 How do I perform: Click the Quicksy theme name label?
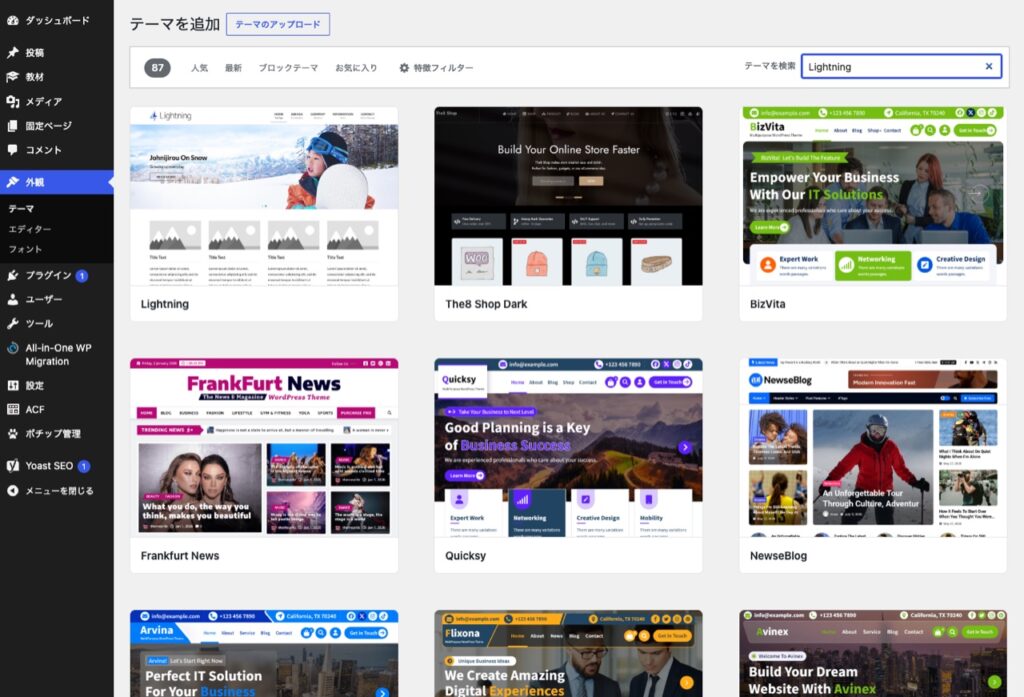(x=465, y=555)
